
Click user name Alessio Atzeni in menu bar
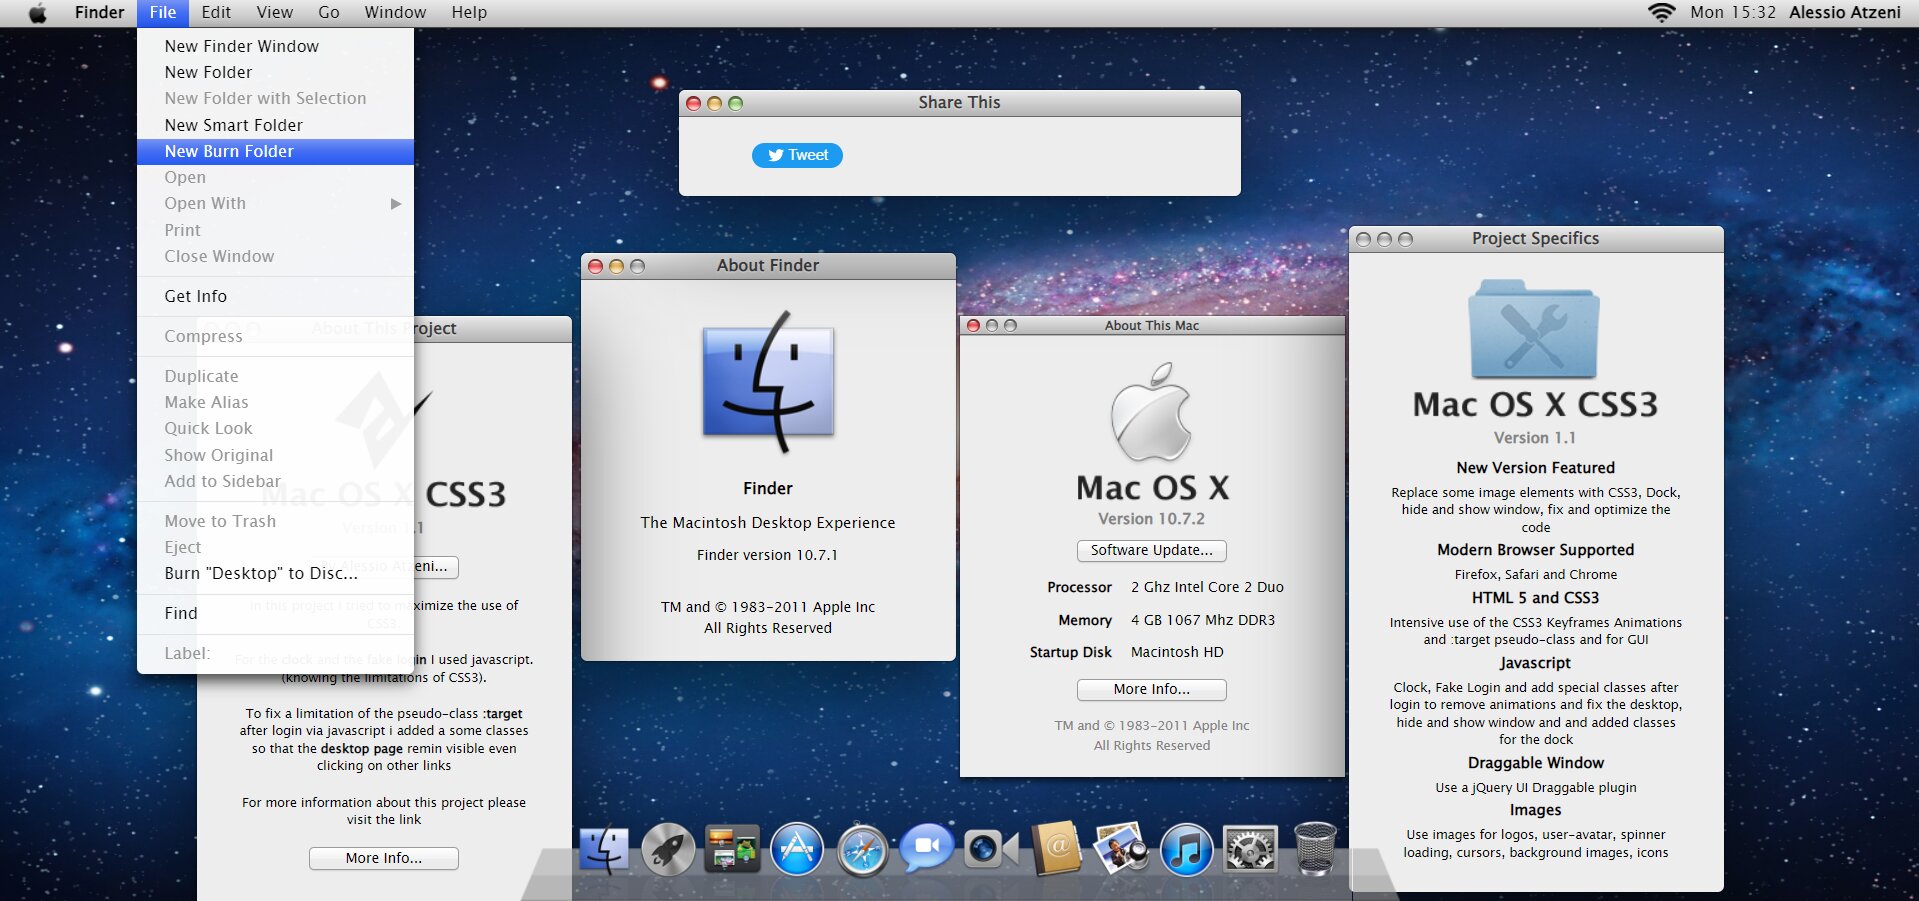point(1845,13)
